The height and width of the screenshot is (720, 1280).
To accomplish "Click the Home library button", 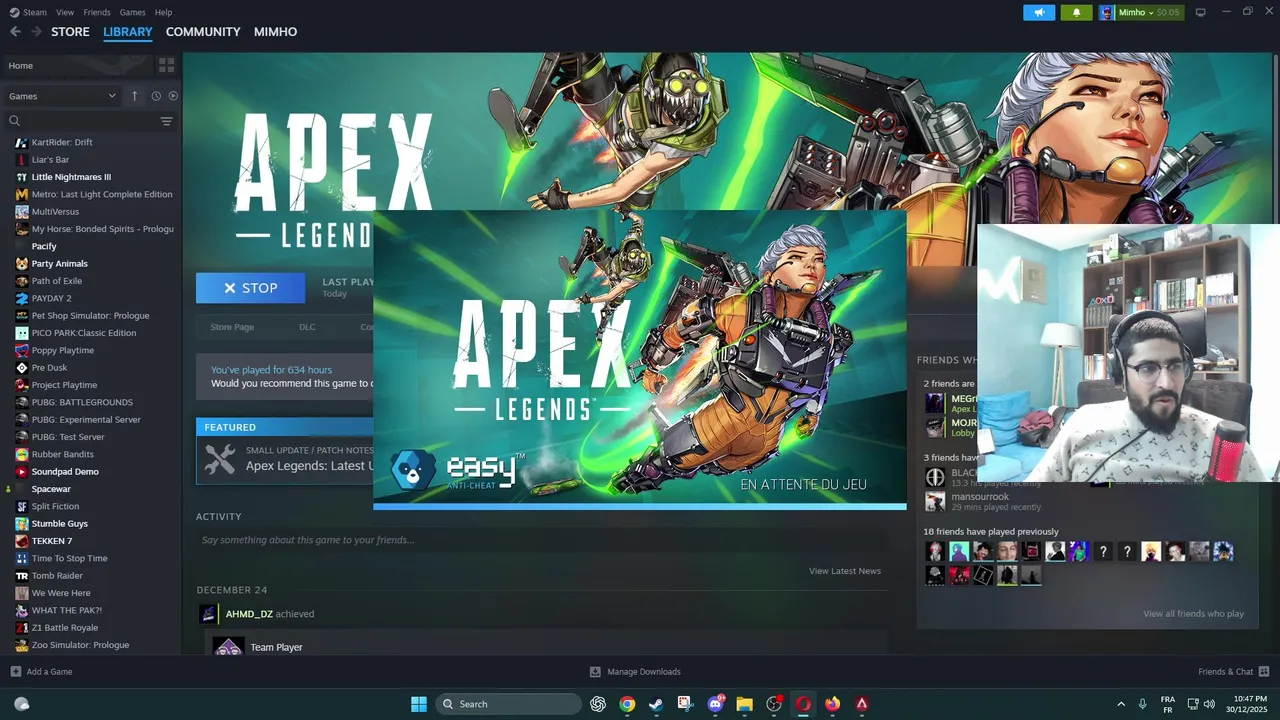I will [76, 65].
